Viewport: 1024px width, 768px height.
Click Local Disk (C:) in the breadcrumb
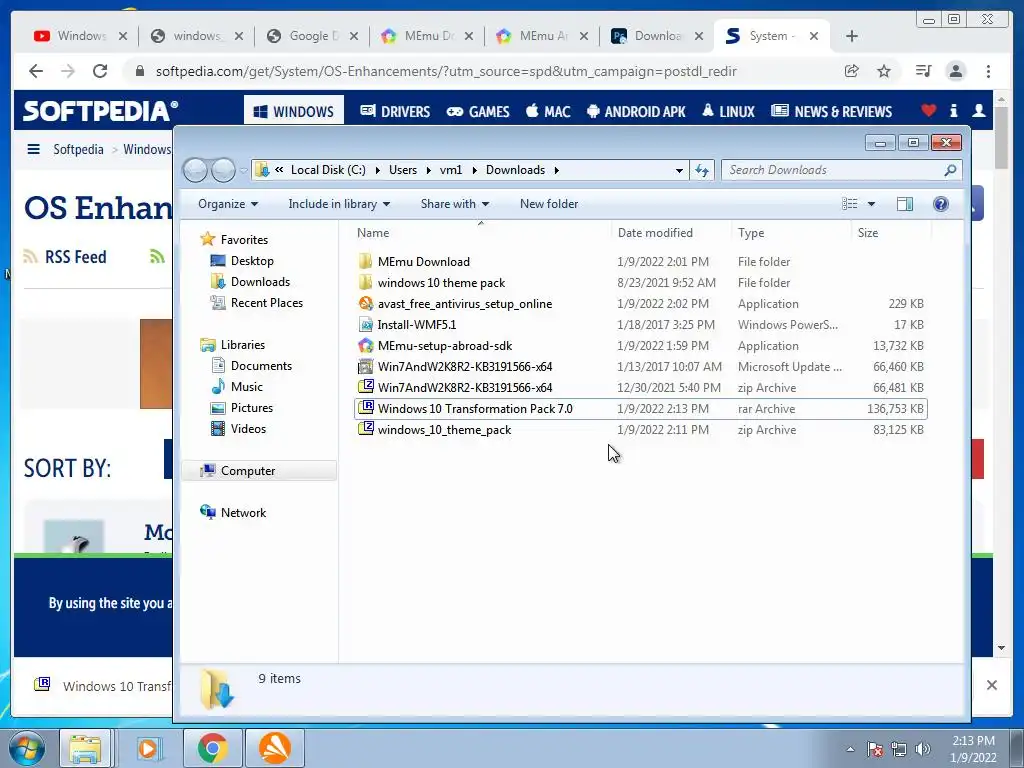pyautogui.click(x=328, y=170)
